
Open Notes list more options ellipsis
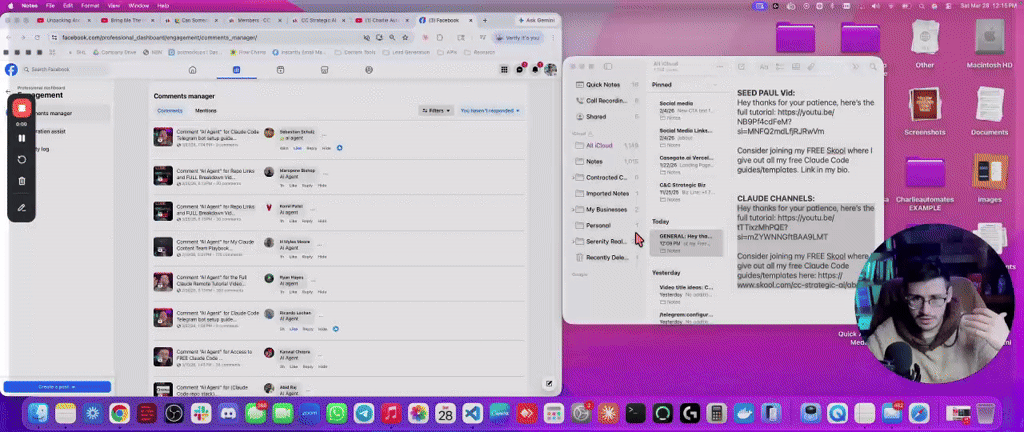[x=720, y=67]
